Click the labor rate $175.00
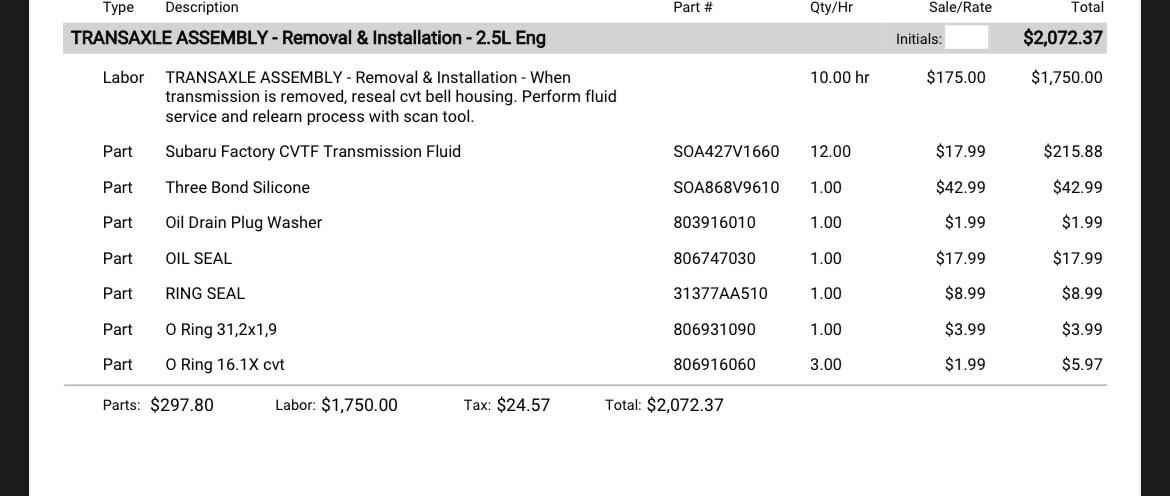The width and height of the screenshot is (1170, 496). coord(955,77)
